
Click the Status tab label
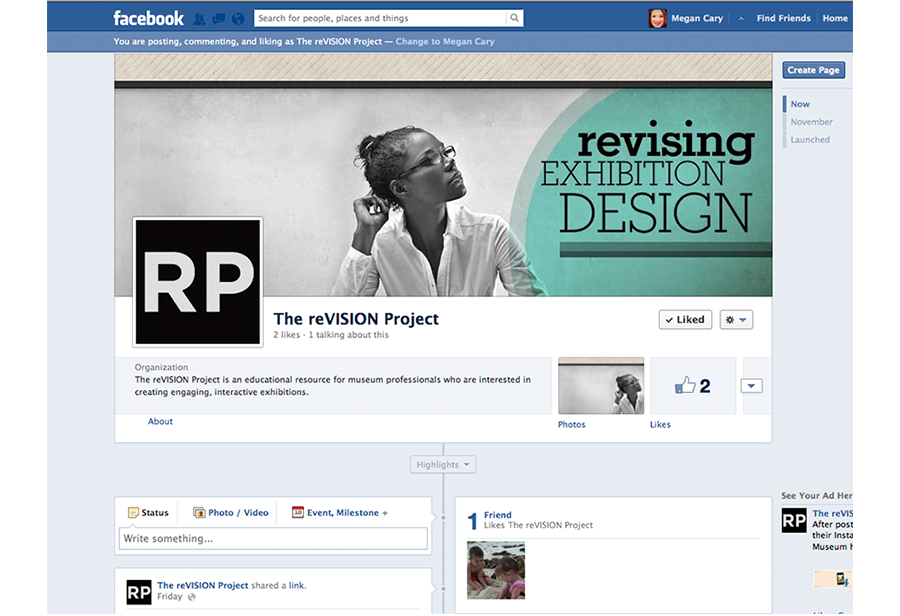pos(155,513)
